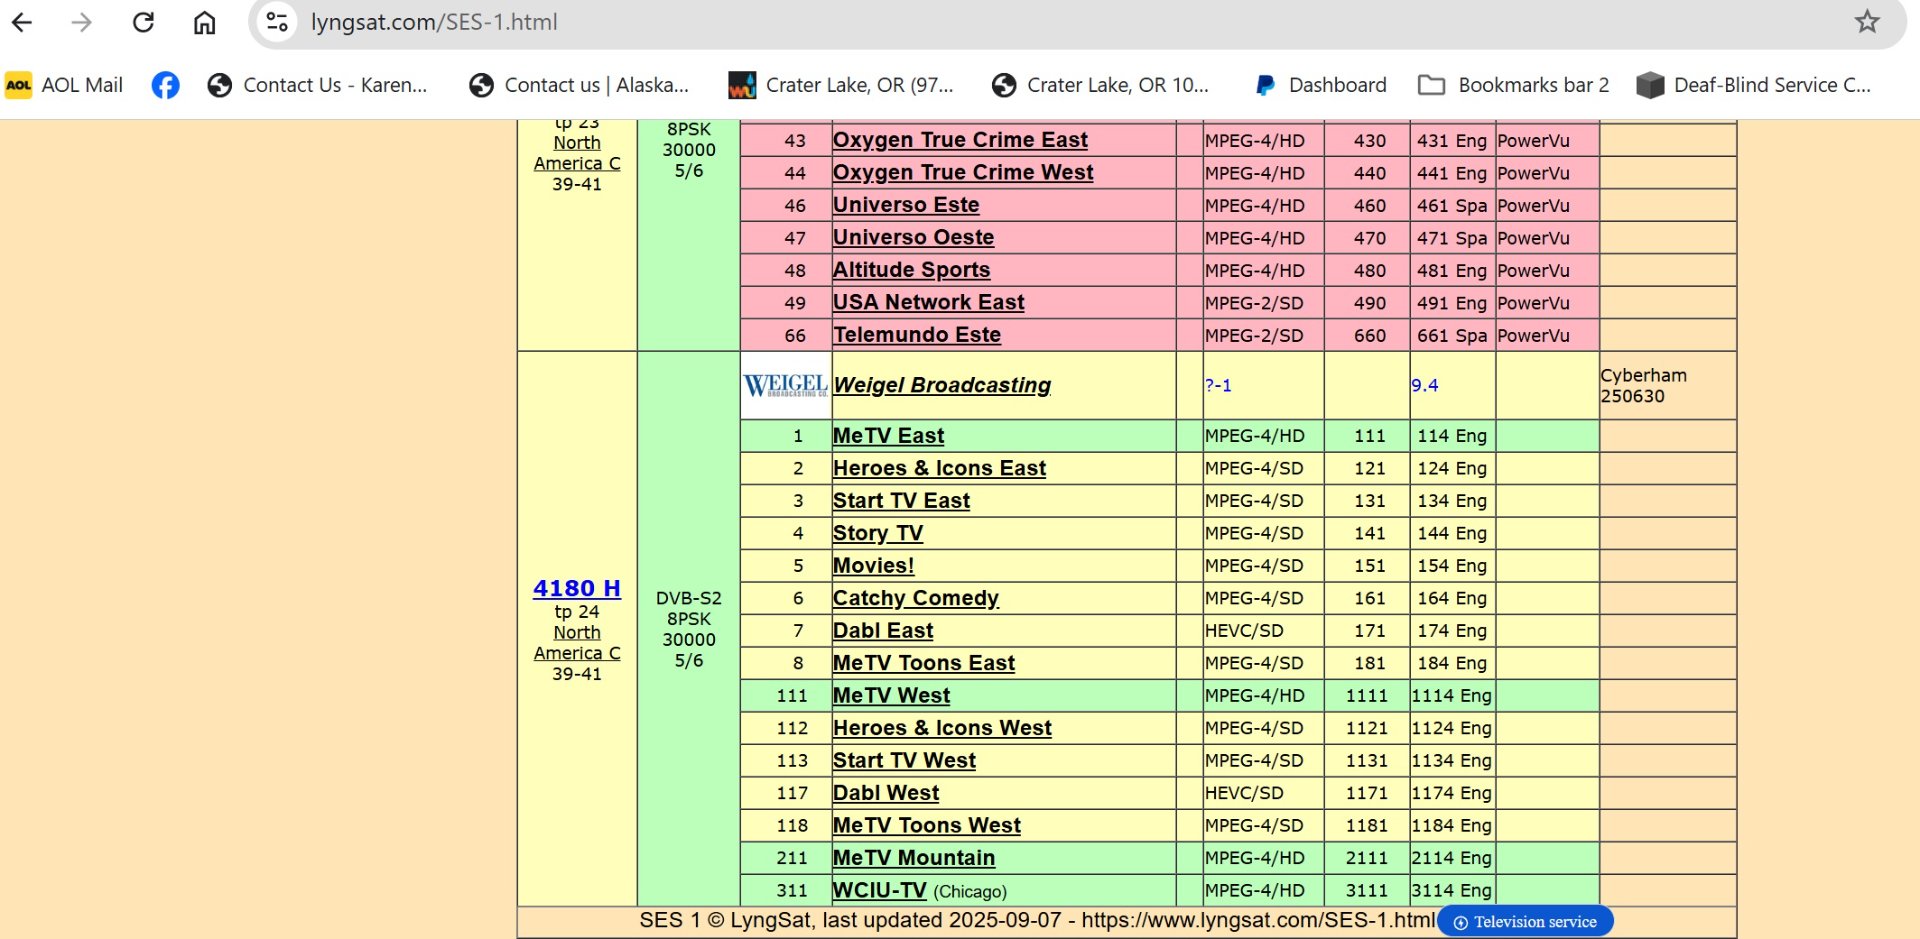Open the Weigel Broadcasting link
The height and width of the screenshot is (939, 1920).
click(942, 385)
